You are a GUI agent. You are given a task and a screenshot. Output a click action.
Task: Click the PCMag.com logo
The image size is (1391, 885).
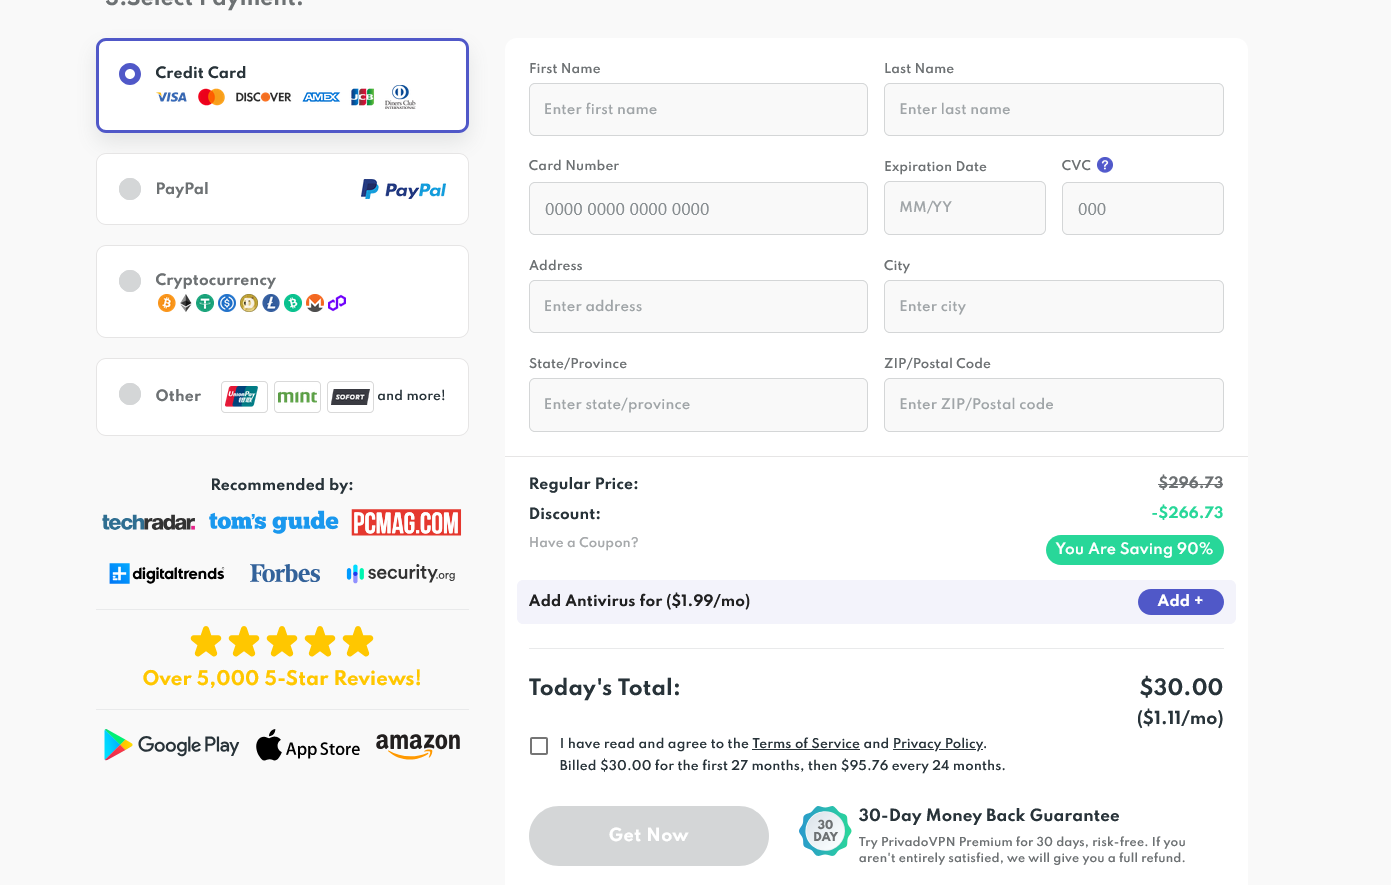pyautogui.click(x=406, y=522)
